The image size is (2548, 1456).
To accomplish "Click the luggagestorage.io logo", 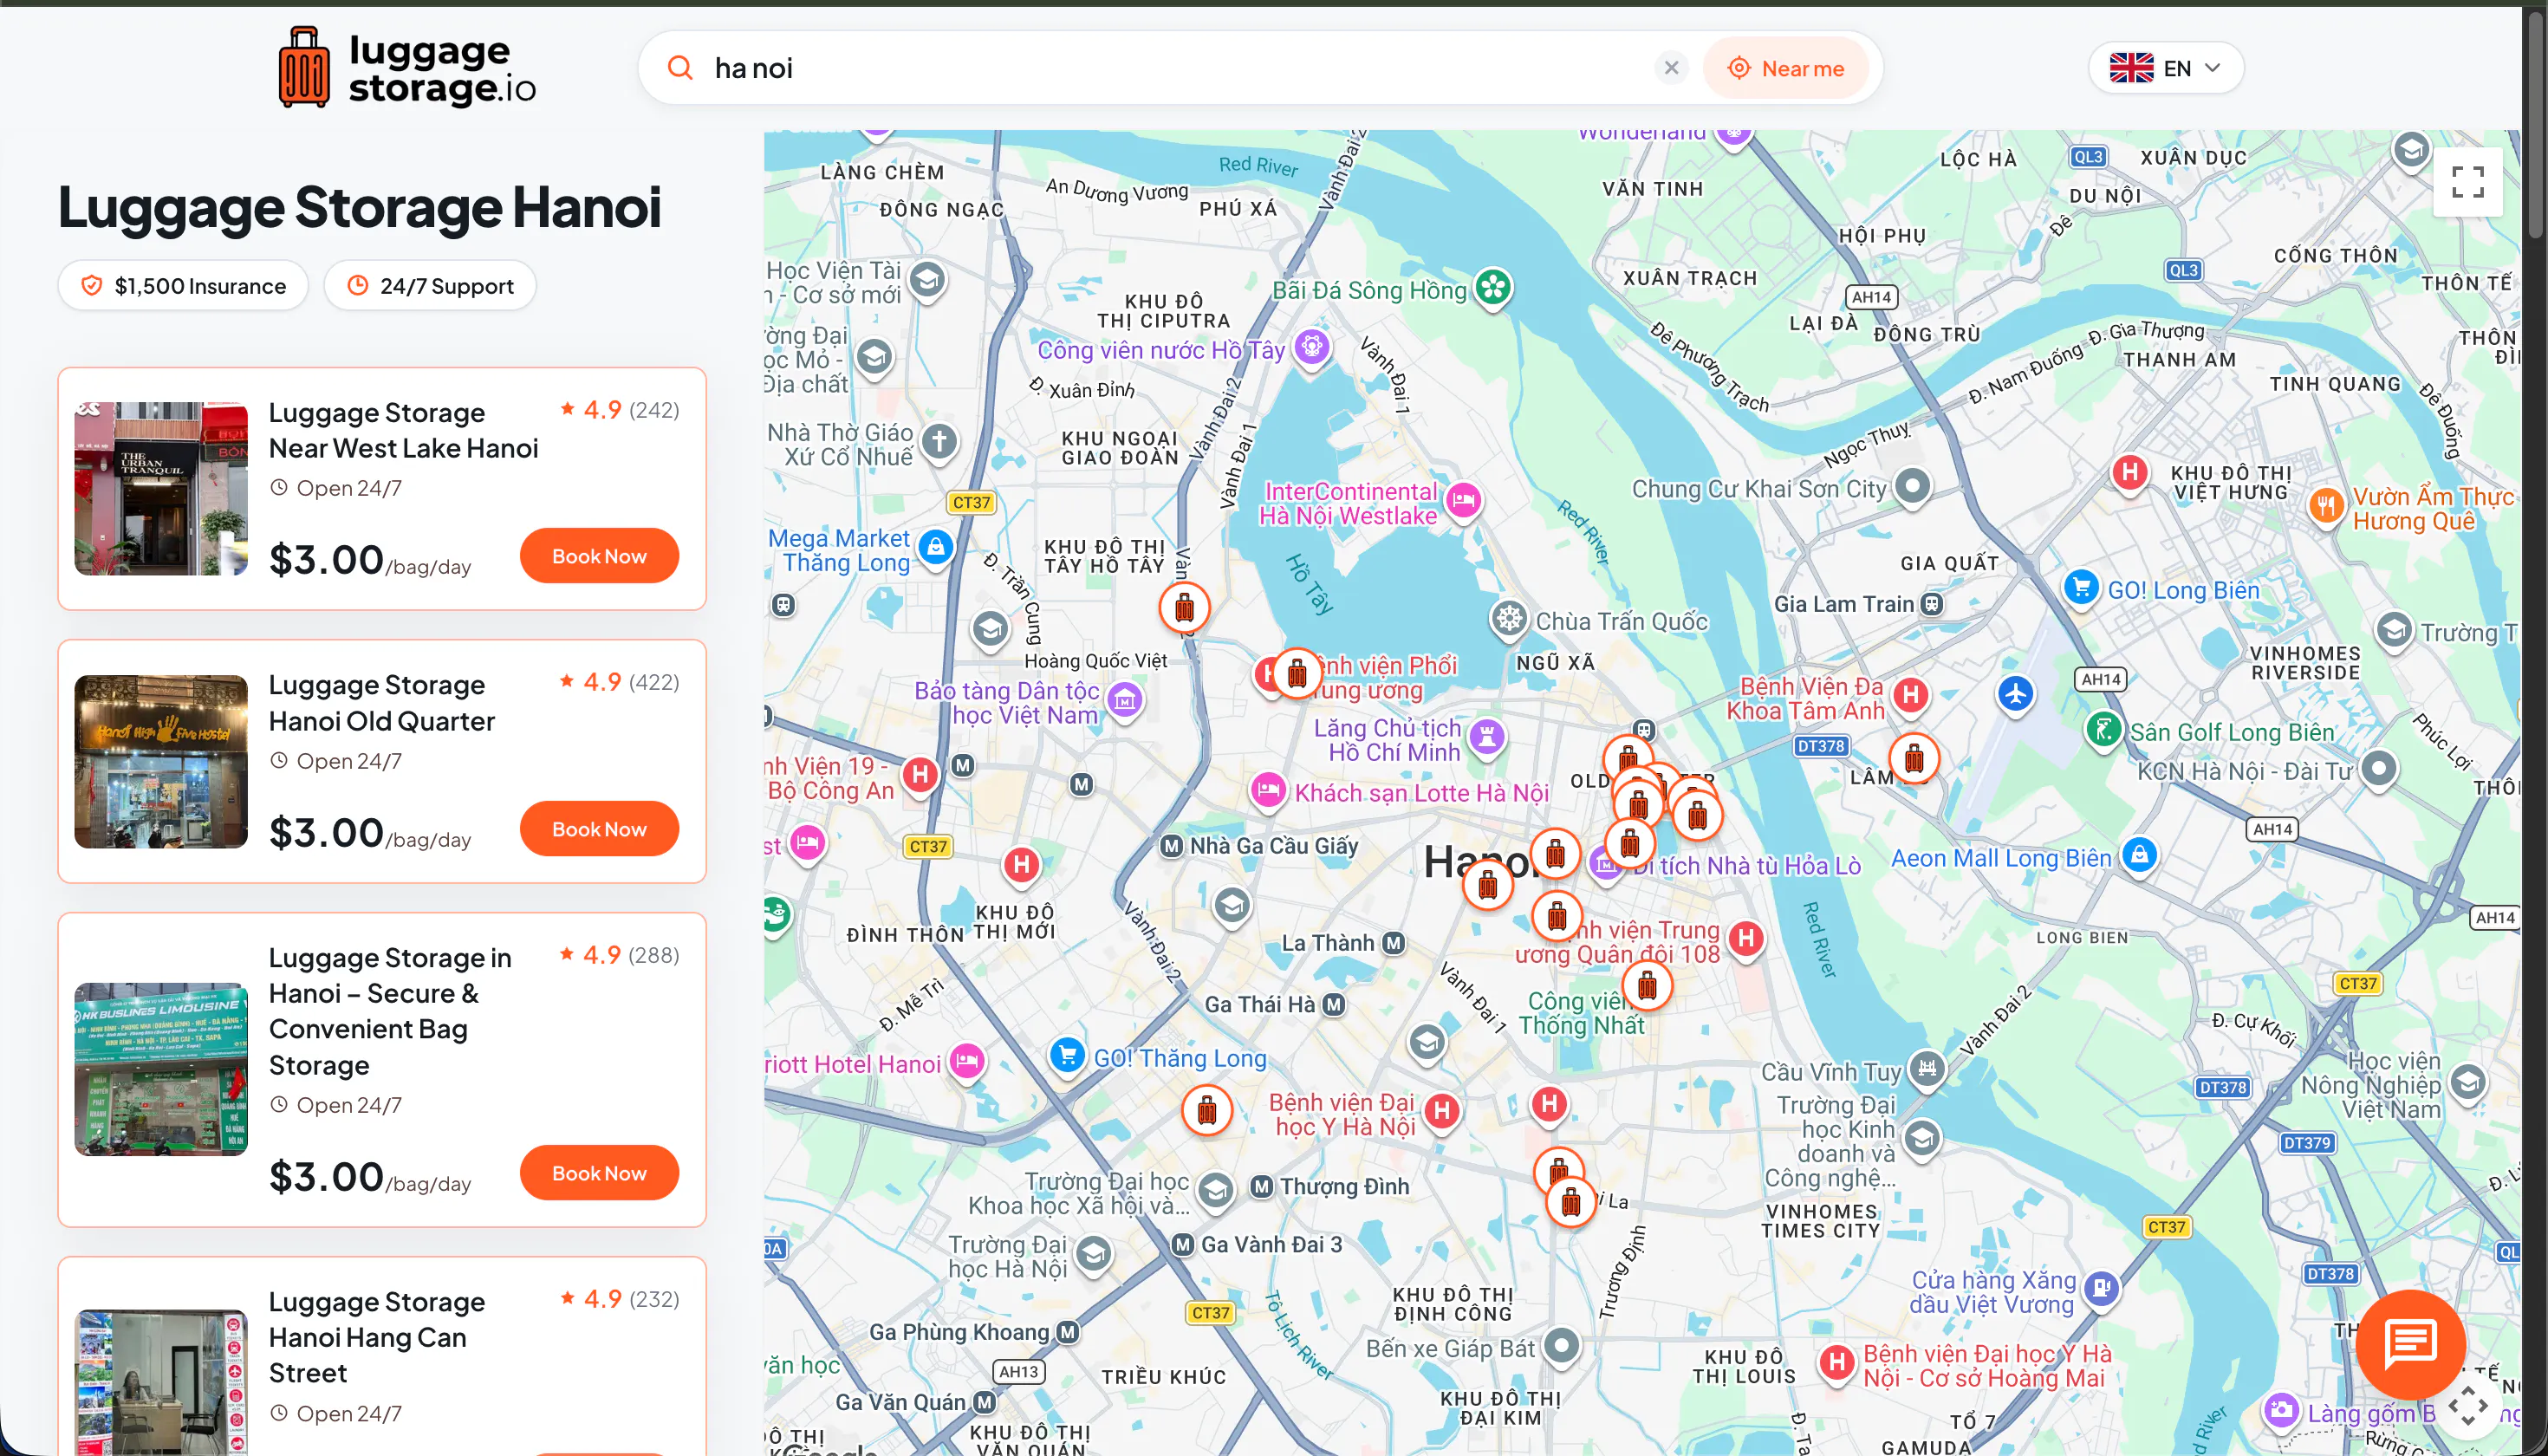I will click(406, 68).
